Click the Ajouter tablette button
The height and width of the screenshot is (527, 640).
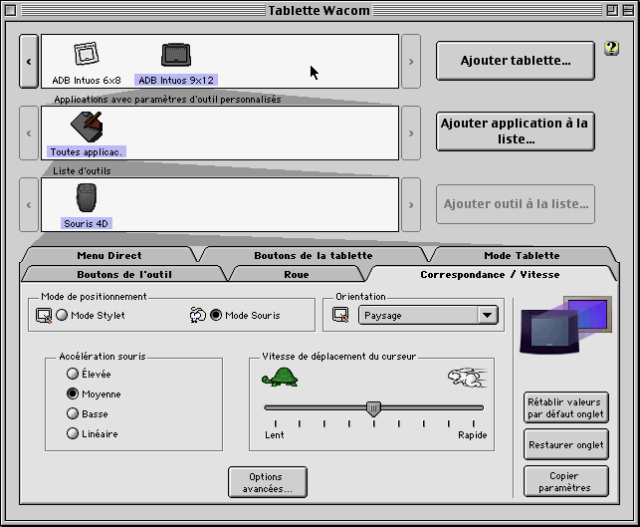[515, 60]
